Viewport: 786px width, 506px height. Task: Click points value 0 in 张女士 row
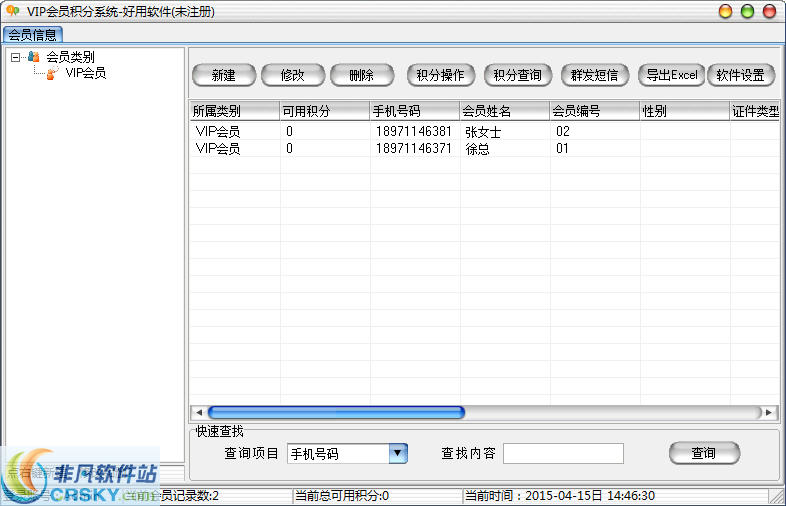pos(289,131)
